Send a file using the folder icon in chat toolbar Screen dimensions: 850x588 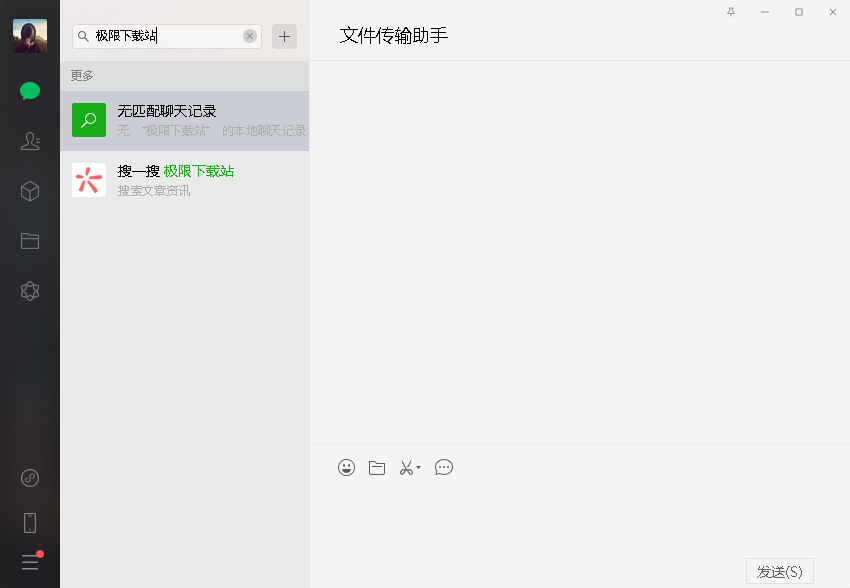click(377, 467)
